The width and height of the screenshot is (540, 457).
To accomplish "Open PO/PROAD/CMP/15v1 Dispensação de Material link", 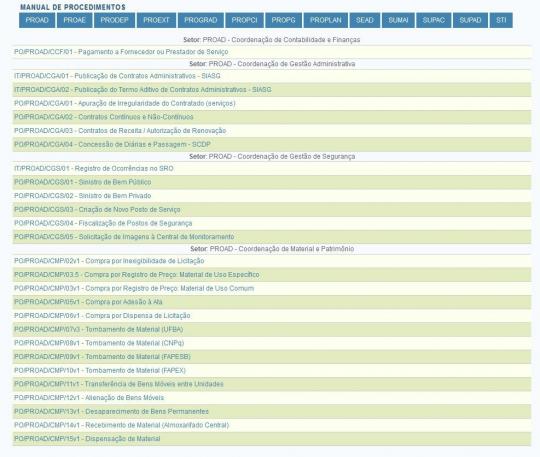I will pyautogui.click(x=87, y=439).
